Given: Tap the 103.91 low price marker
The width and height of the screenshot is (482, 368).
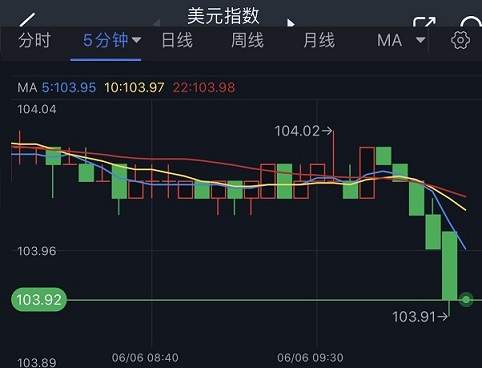Looking at the screenshot, I should (x=420, y=317).
